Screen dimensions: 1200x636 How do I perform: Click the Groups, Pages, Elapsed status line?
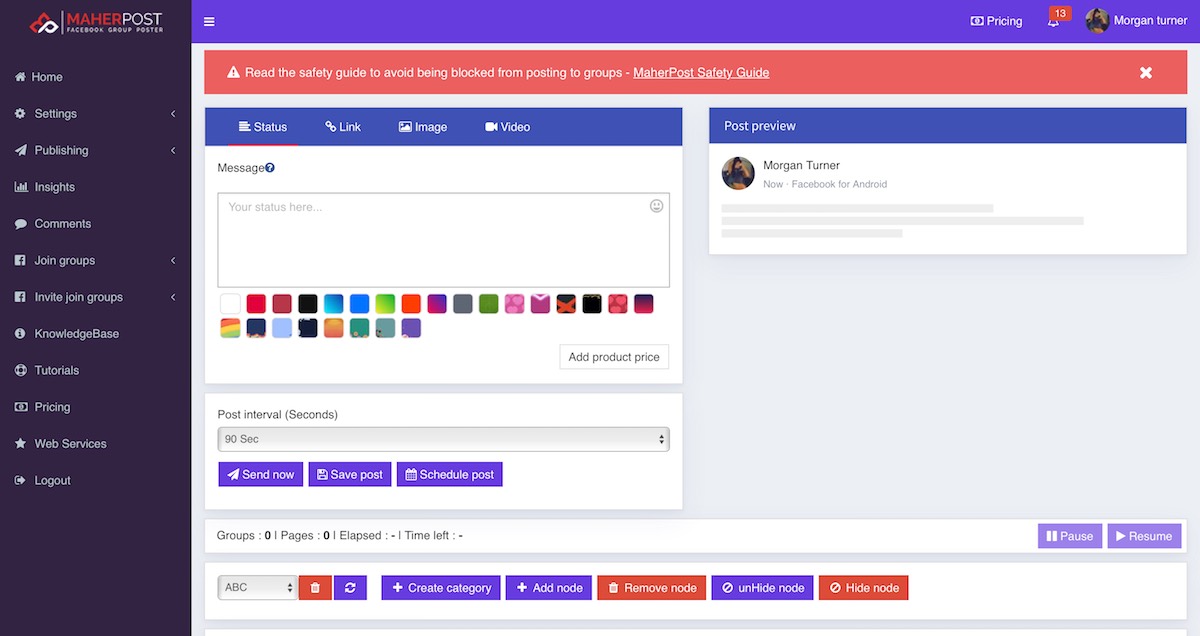tap(340, 536)
